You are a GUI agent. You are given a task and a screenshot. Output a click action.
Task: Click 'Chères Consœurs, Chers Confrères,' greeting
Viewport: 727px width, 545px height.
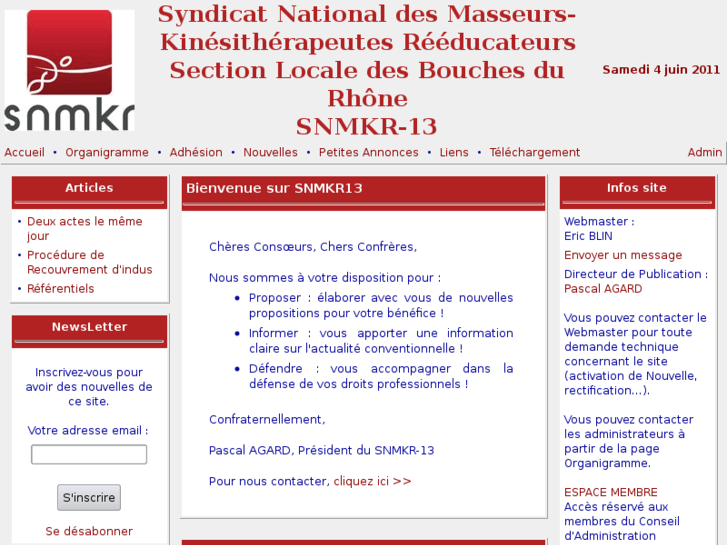[313, 247]
